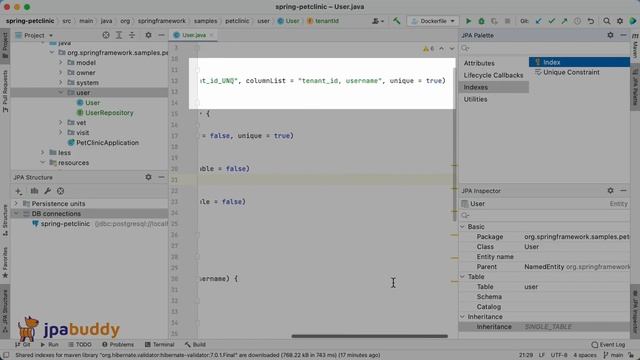The height and width of the screenshot is (360, 640).
Task: Select Lifecycle Callbacks in JPA Palette
Action: pyautogui.click(x=493, y=75)
